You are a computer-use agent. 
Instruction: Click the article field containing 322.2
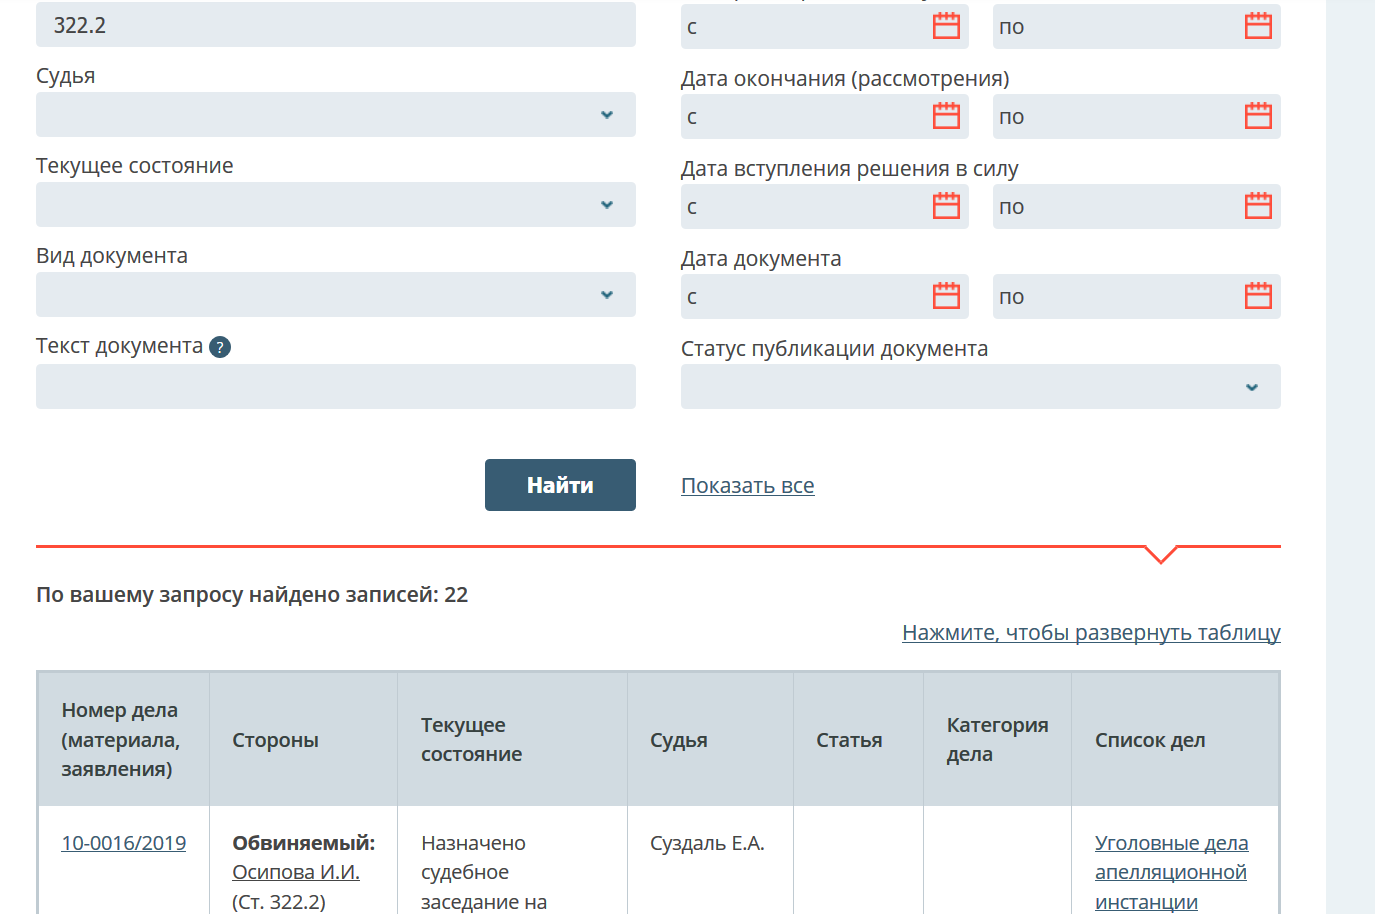(335, 25)
